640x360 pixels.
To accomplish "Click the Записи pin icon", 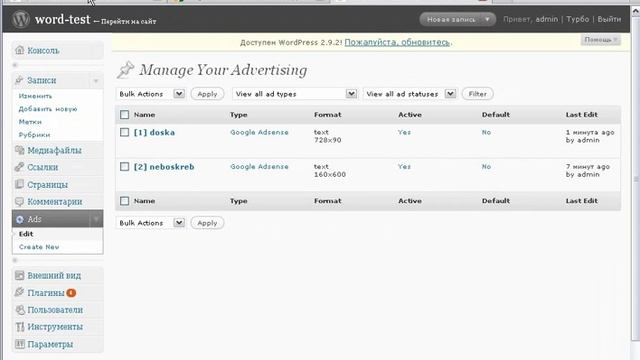I will [x=19, y=80].
